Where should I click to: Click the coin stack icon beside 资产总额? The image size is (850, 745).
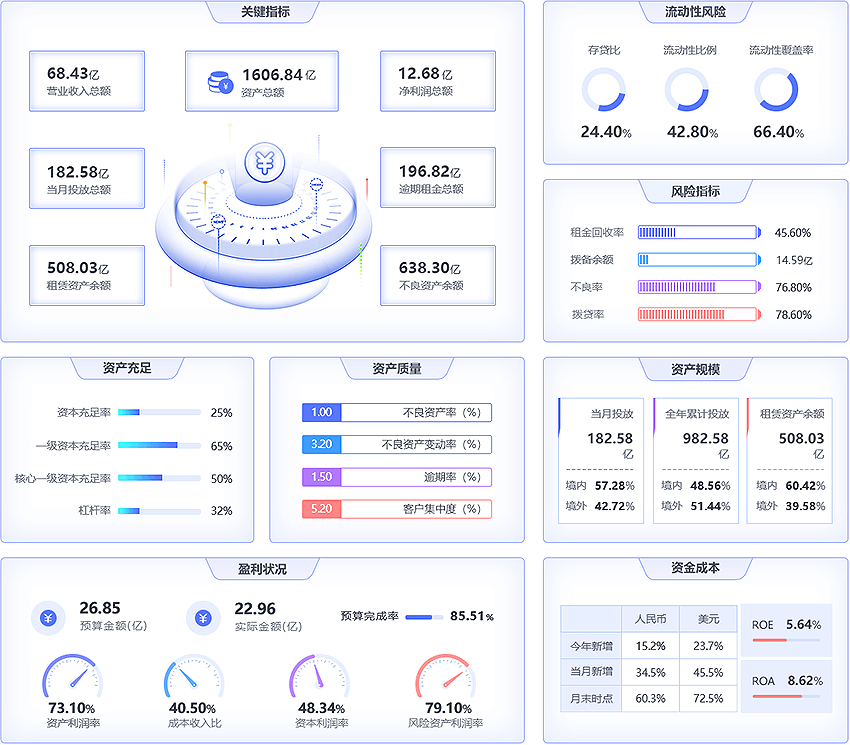coord(219,82)
